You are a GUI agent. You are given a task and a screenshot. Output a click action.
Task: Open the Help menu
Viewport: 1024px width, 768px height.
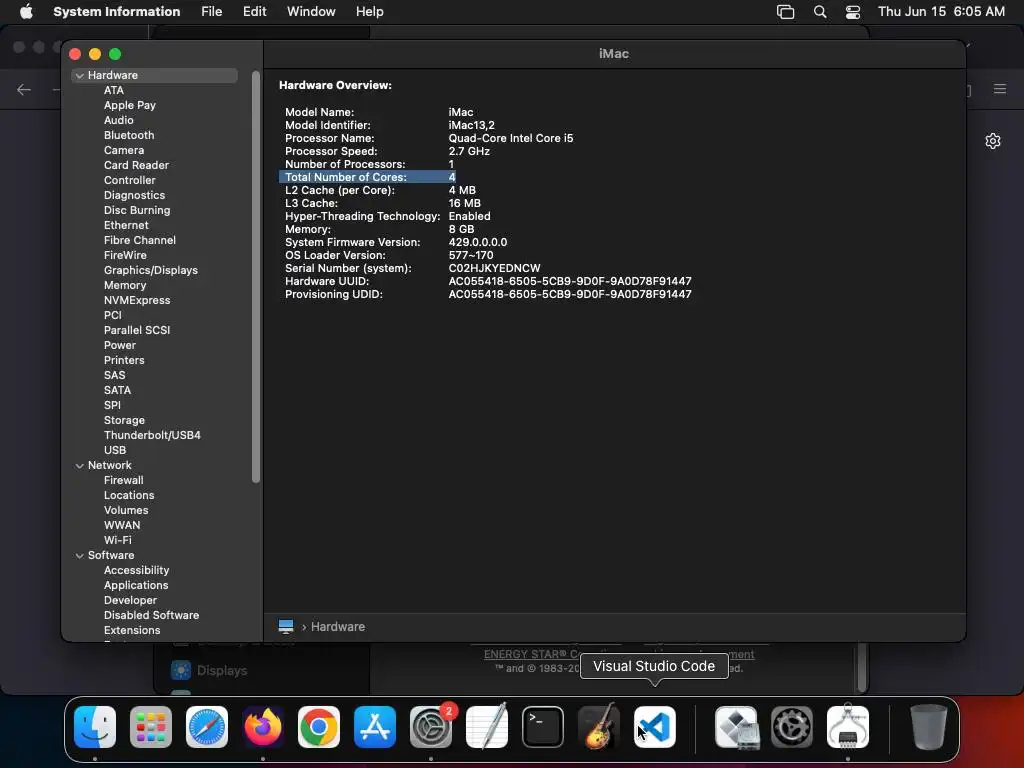pyautogui.click(x=370, y=12)
